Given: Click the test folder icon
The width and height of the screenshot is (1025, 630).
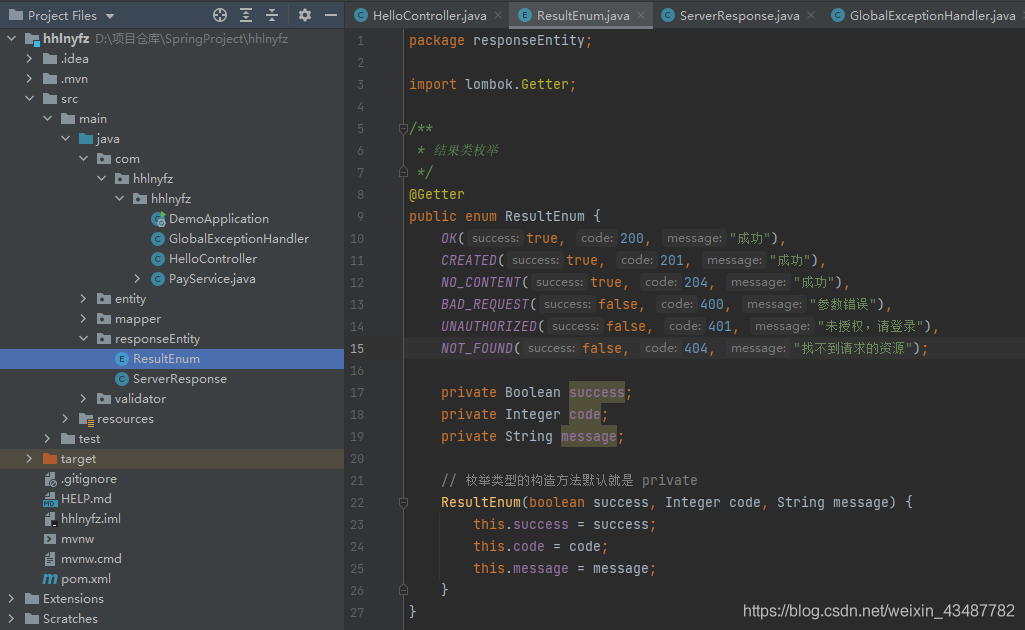Looking at the screenshot, I should (68, 439).
